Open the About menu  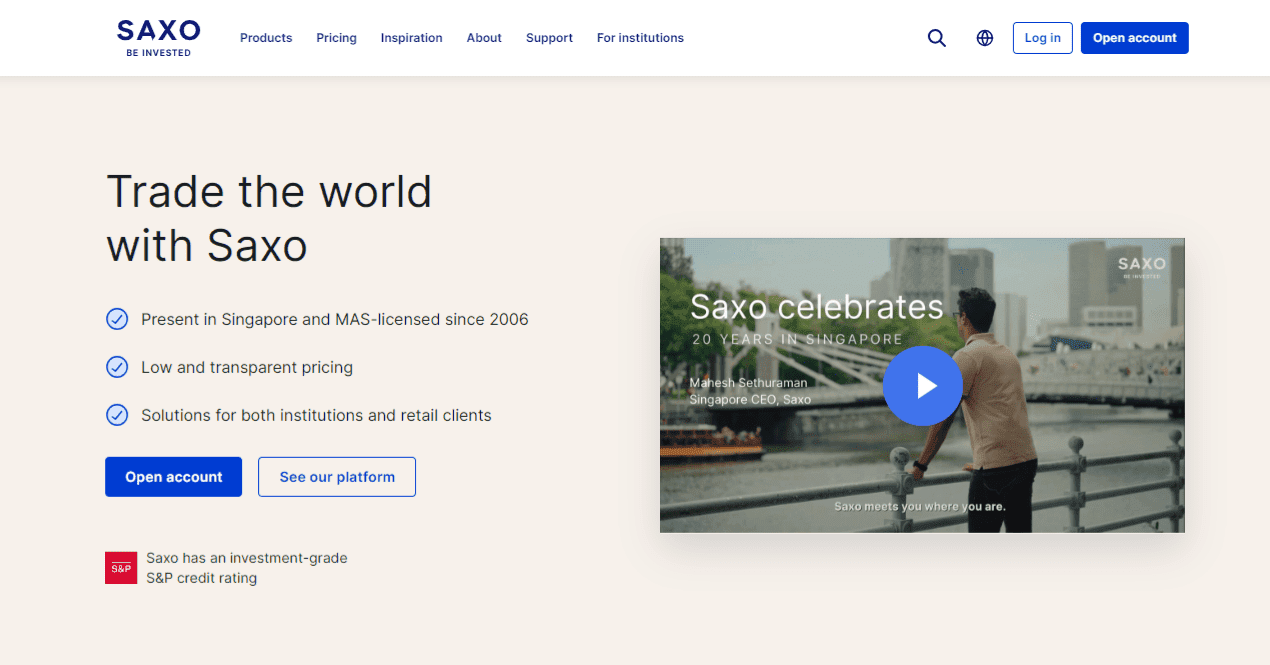[x=484, y=38]
